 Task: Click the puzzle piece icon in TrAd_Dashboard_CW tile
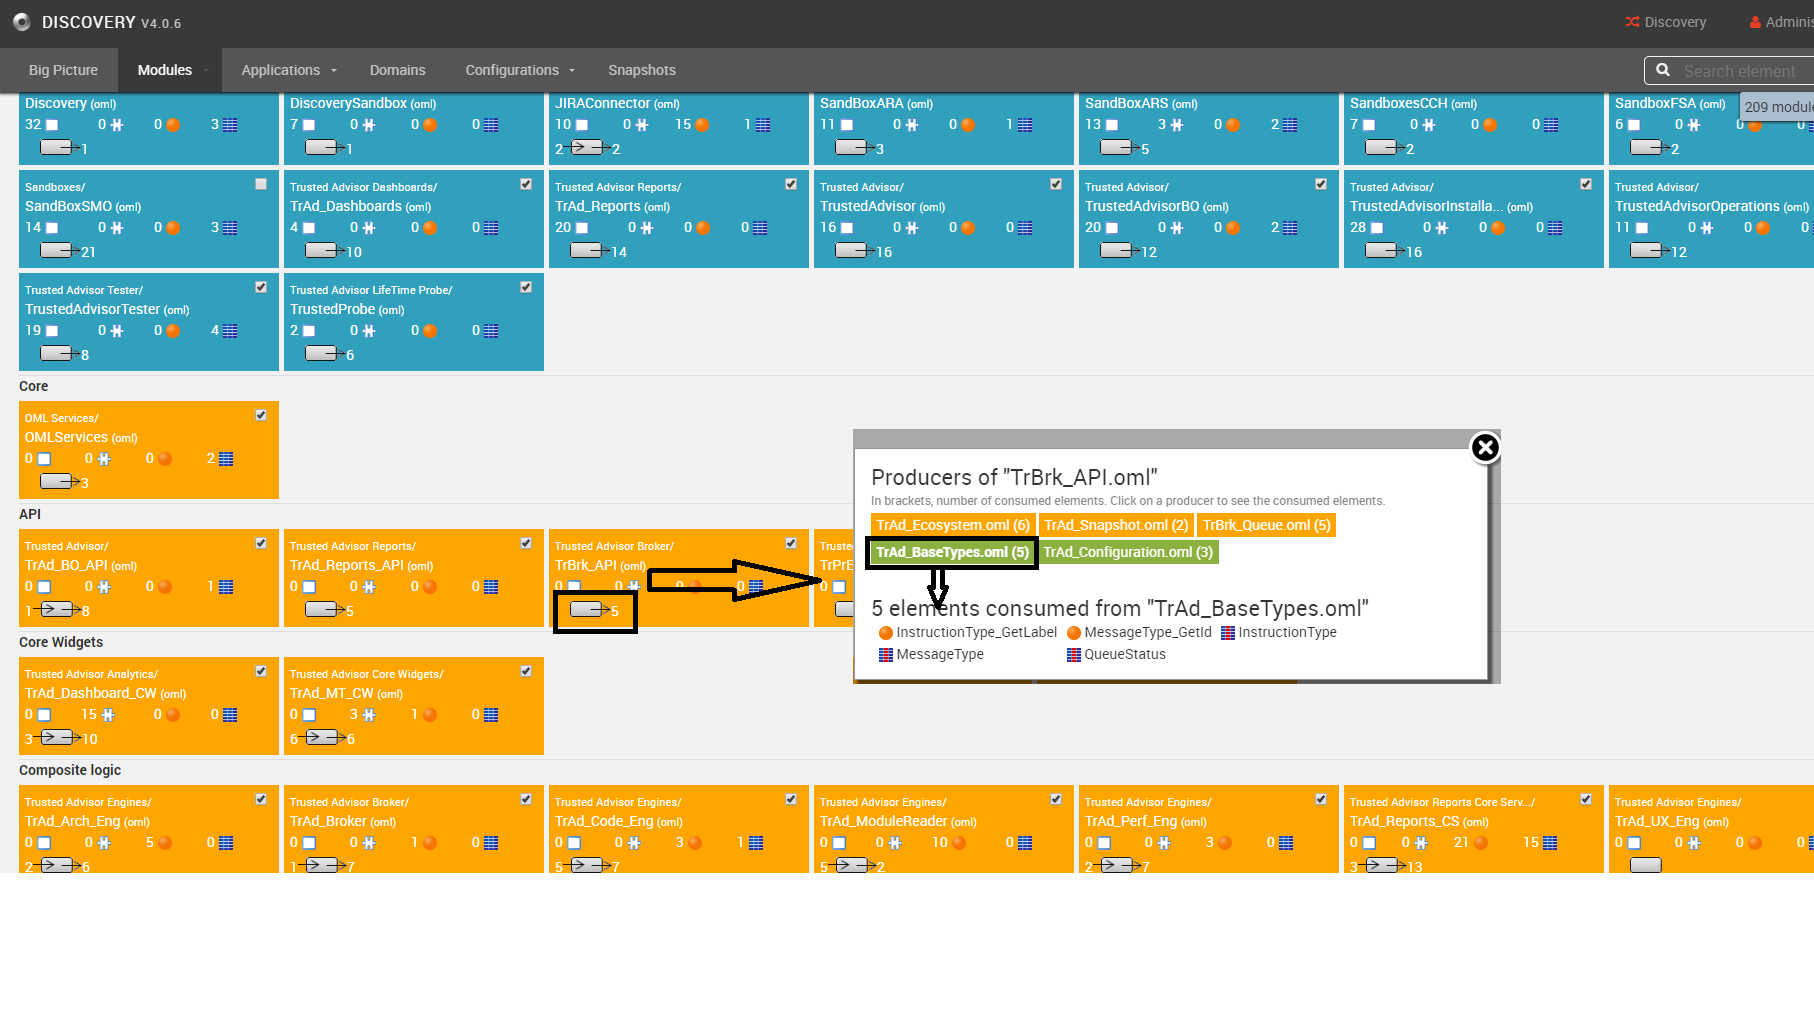tap(108, 715)
